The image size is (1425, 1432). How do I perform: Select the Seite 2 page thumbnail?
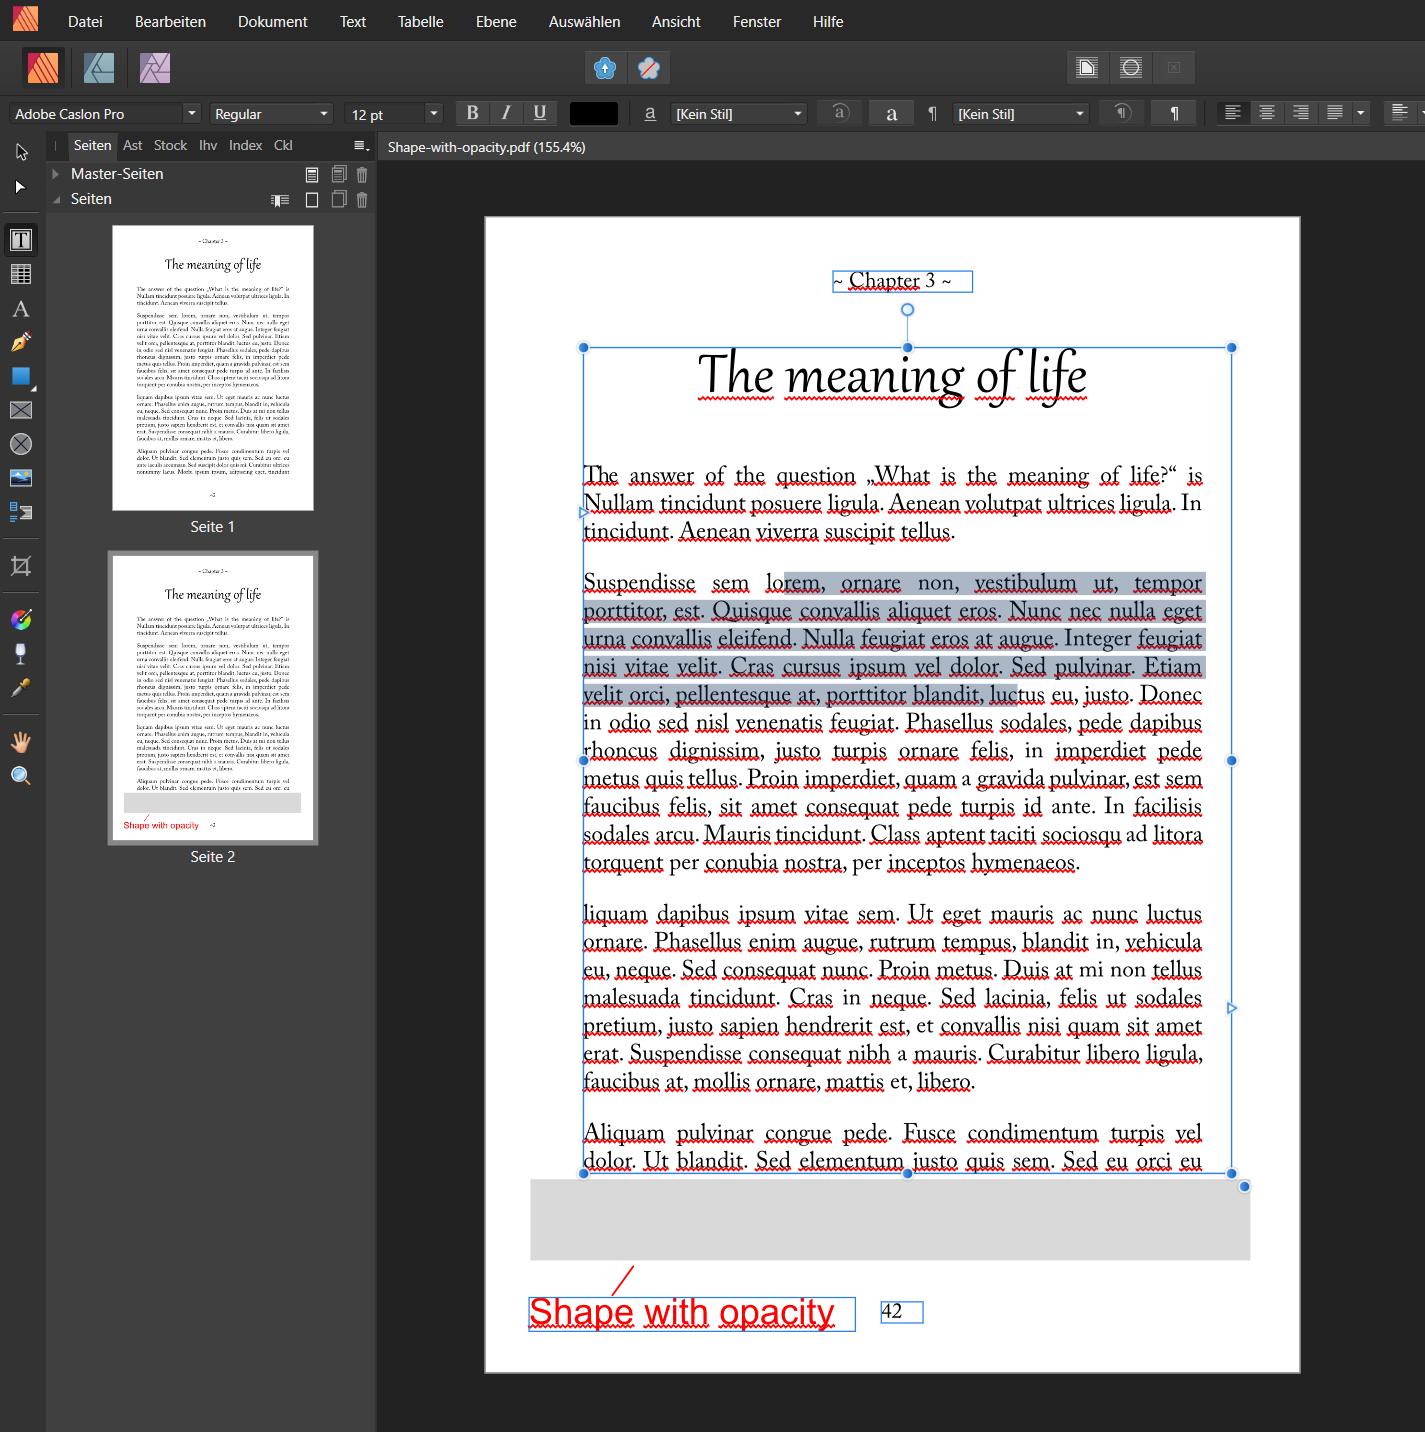(x=213, y=698)
